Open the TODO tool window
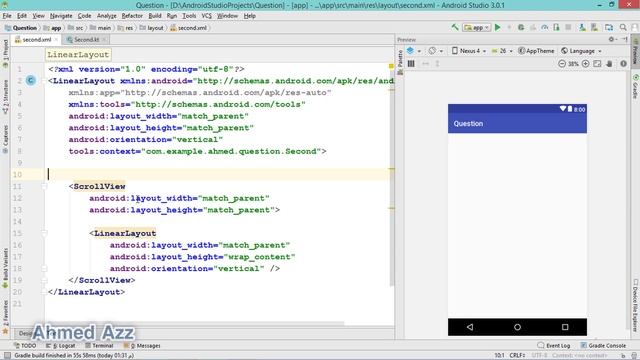The height and width of the screenshot is (360, 640). click(24, 345)
